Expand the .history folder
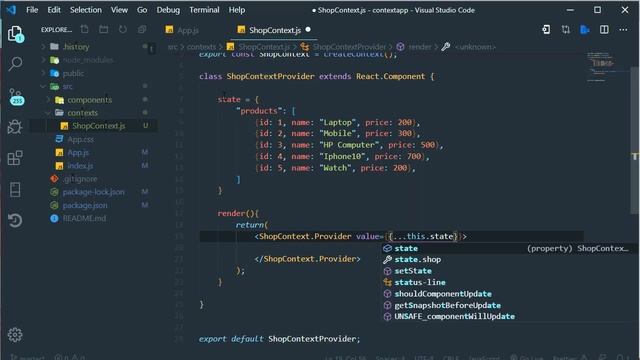The image size is (640, 360). tap(76, 47)
